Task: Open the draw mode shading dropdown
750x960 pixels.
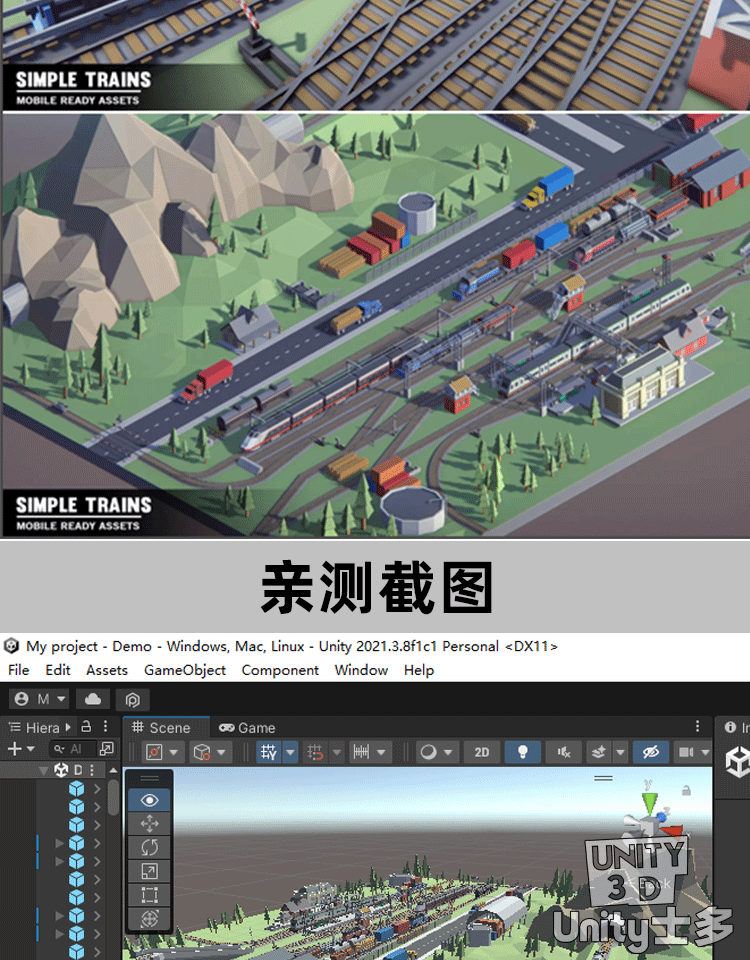Action: click(x=435, y=752)
